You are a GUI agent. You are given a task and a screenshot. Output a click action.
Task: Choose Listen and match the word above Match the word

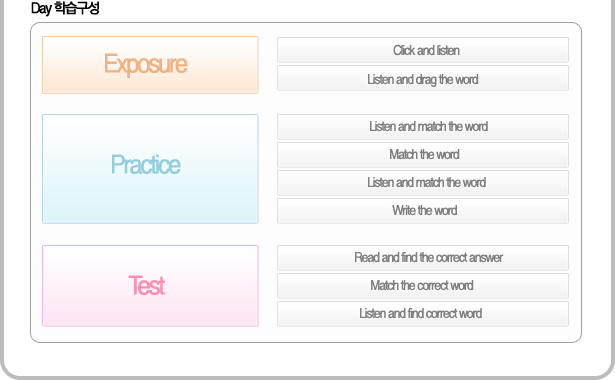[x=423, y=127]
